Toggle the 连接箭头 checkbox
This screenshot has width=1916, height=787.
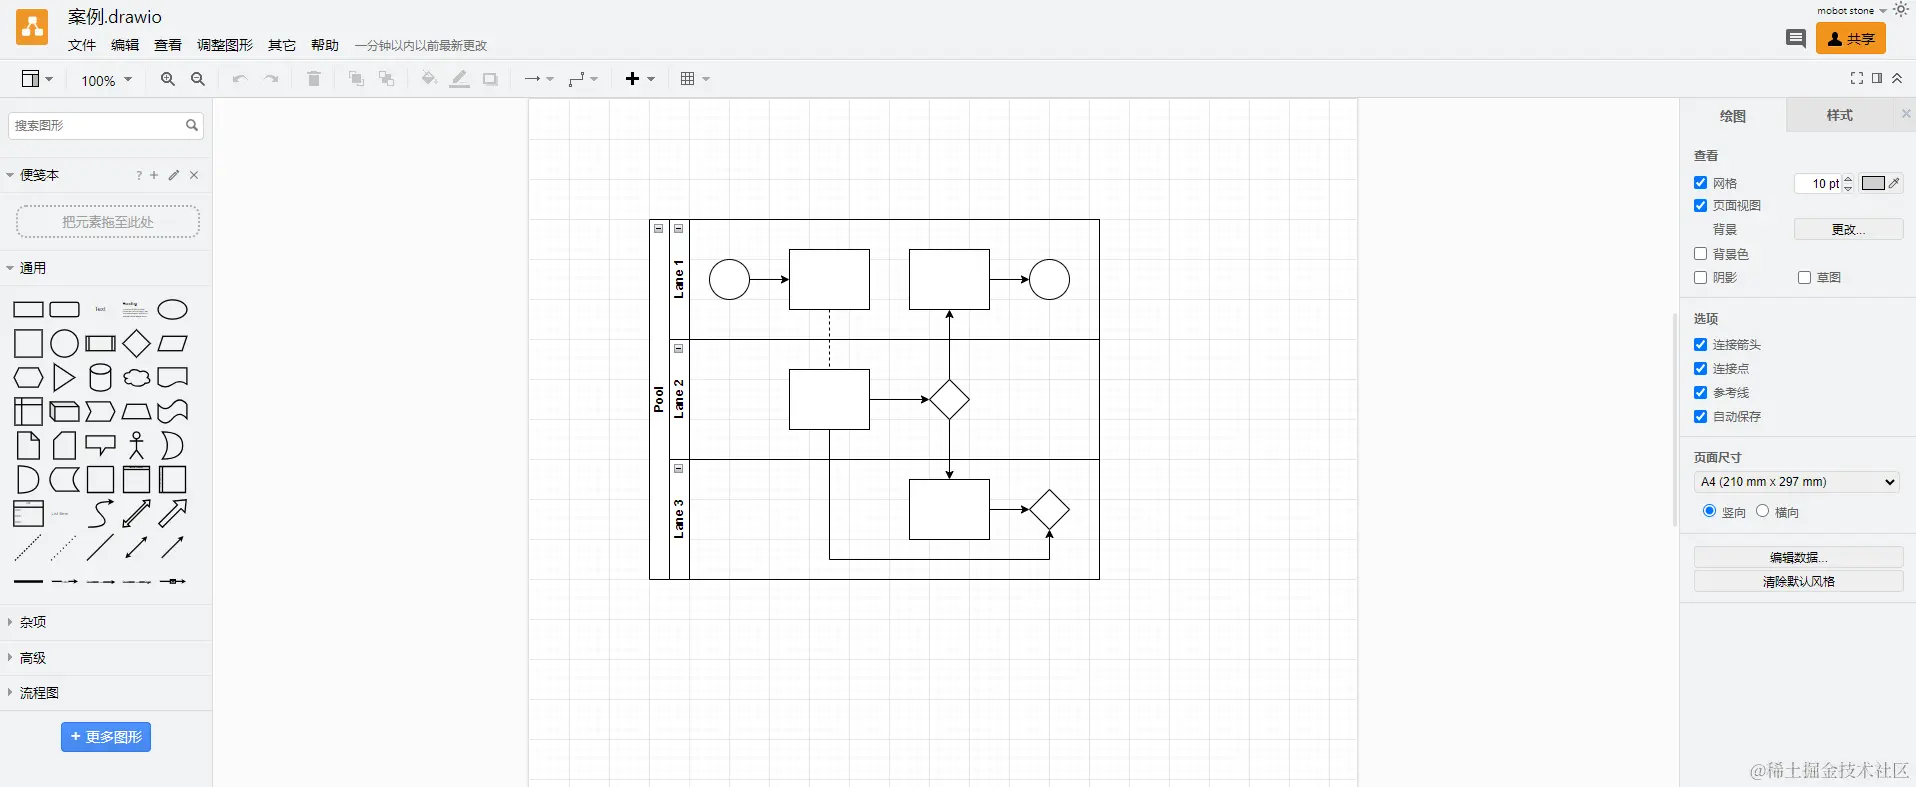[x=1700, y=344]
